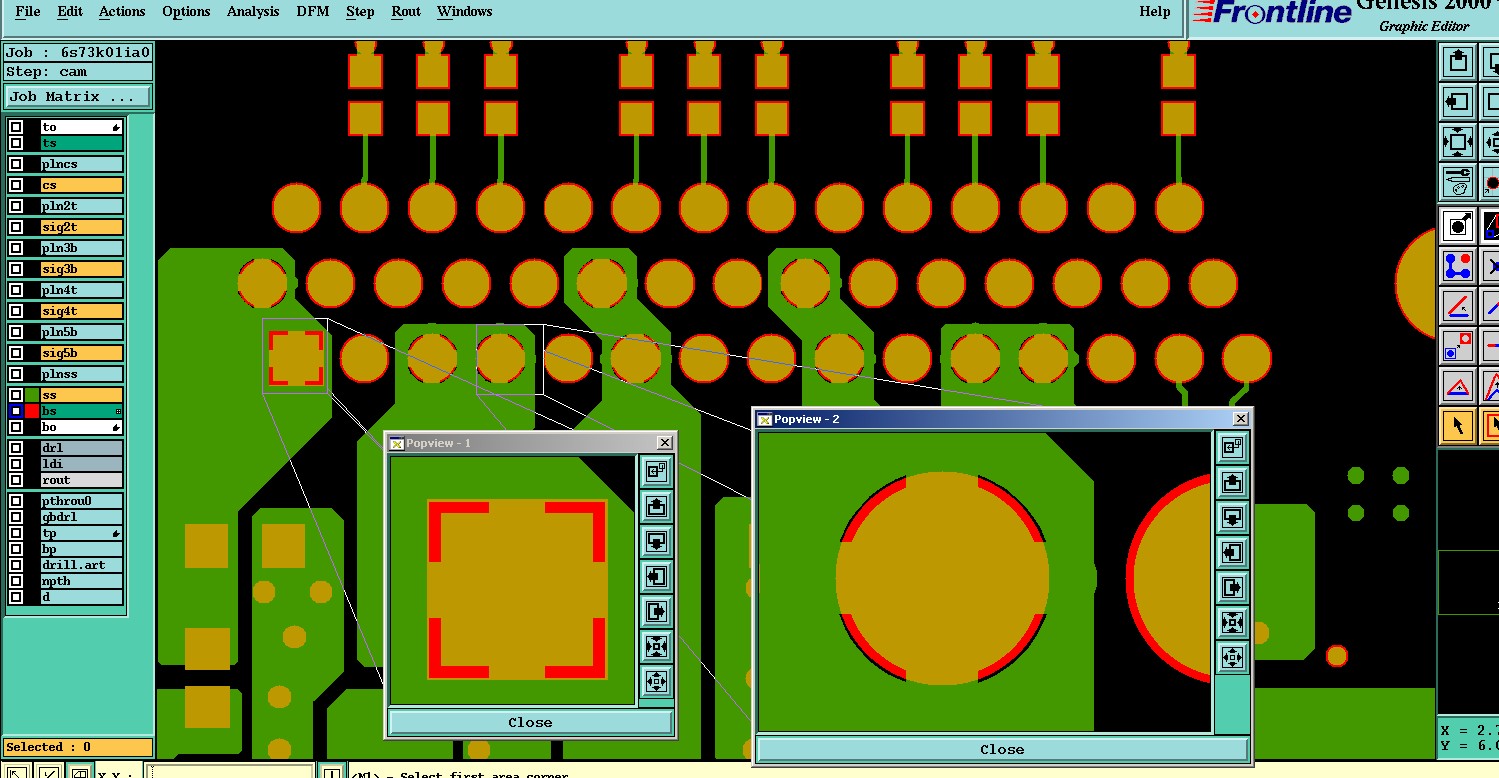Image resolution: width=1499 pixels, height=778 pixels.
Task: Click red color swatch of bs layer
Action: coord(32,411)
